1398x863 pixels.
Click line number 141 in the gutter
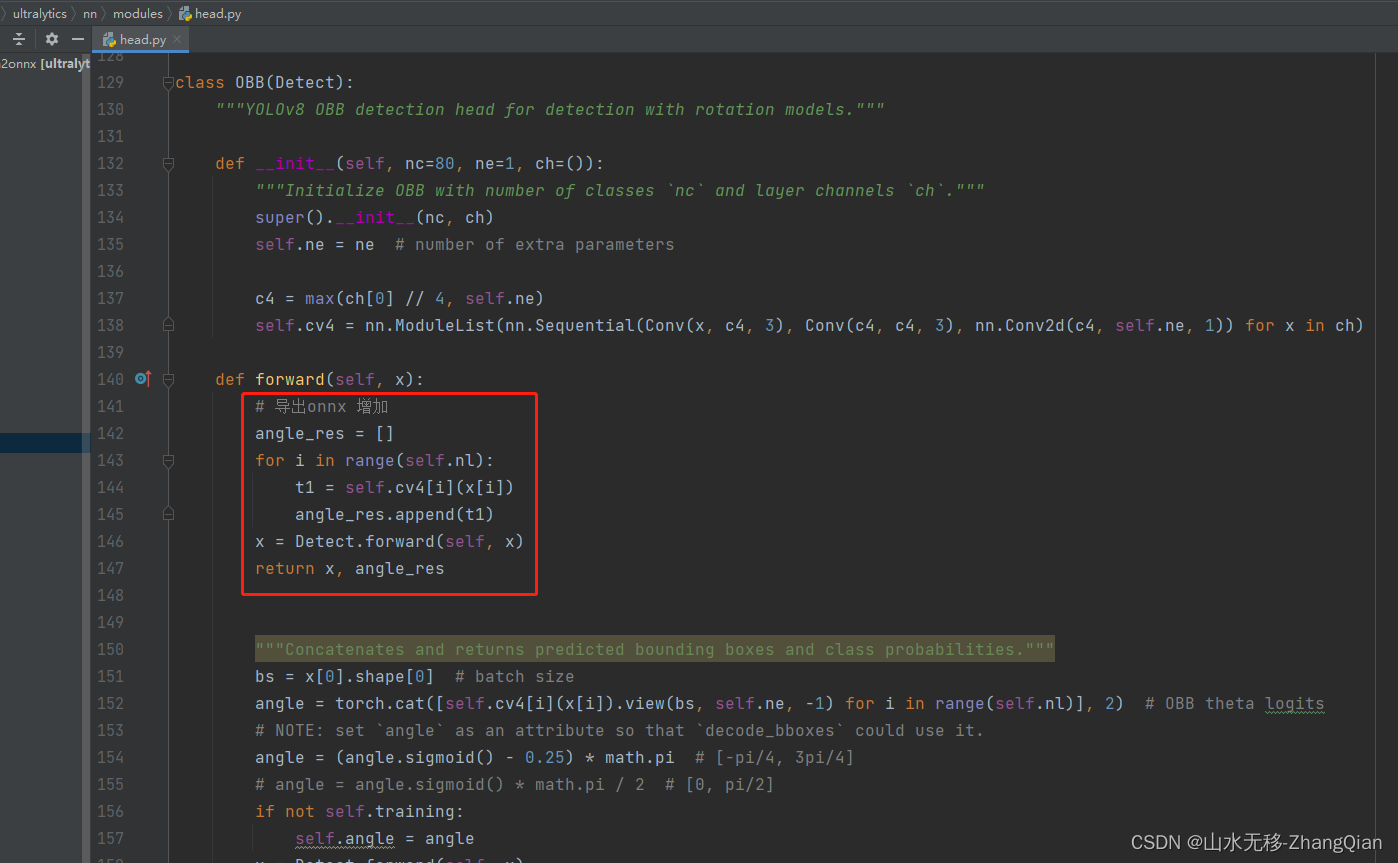(110, 407)
